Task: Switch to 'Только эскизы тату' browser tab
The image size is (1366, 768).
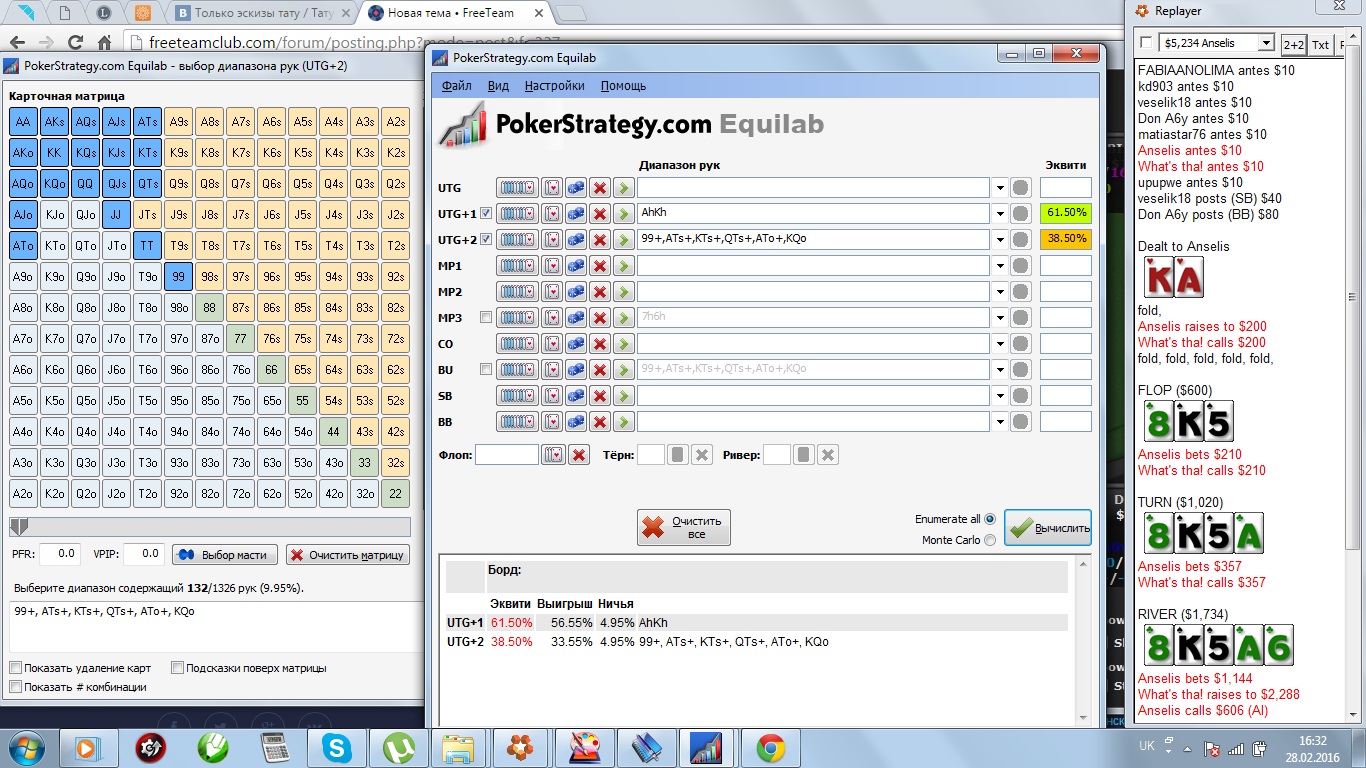Action: (264, 13)
